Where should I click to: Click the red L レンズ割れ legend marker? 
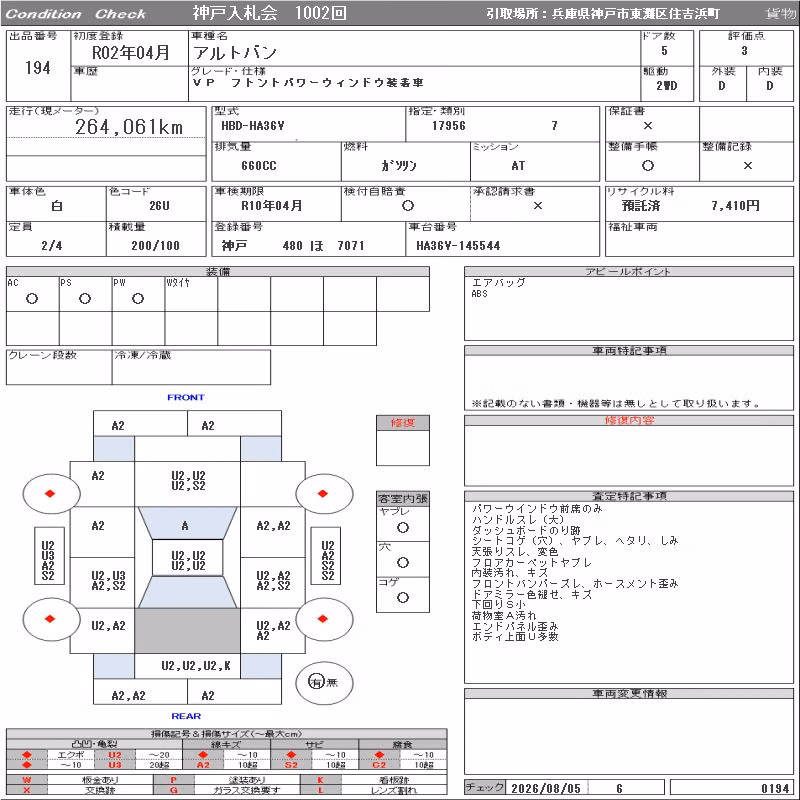pos(320,790)
